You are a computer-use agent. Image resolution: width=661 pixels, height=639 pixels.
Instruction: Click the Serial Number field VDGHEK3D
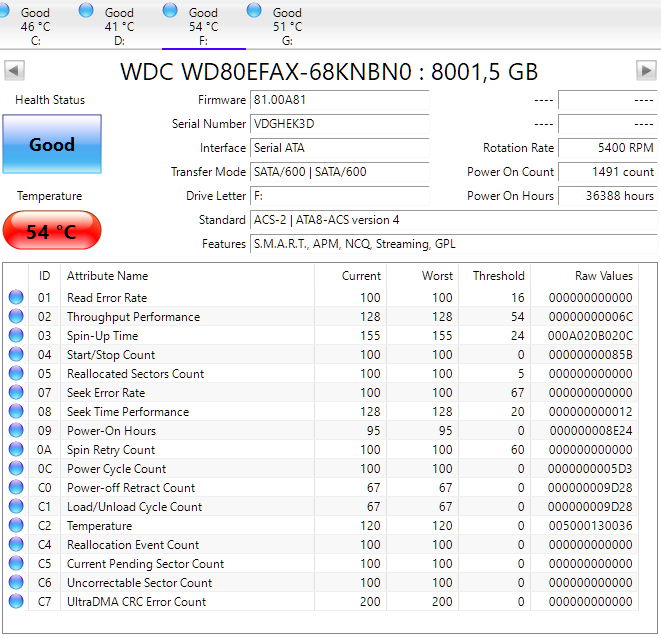point(339,124)
